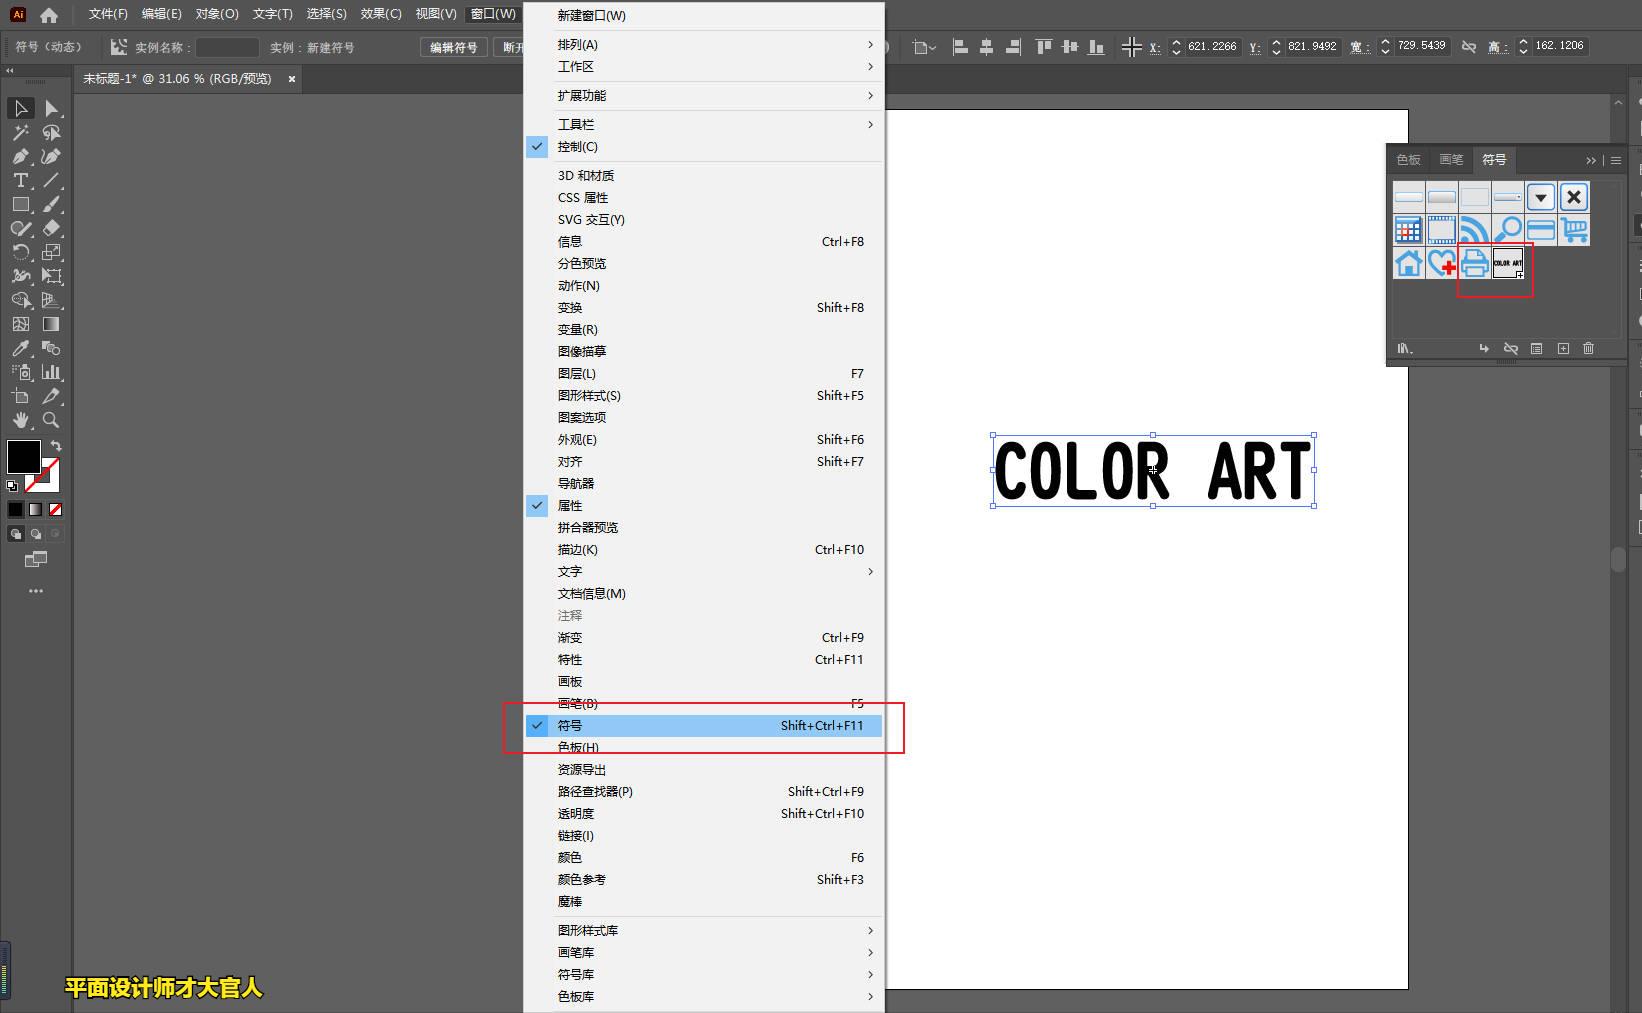Expand the 色板库 submenu
The image size is (1642, 1013).
(704, 996)
